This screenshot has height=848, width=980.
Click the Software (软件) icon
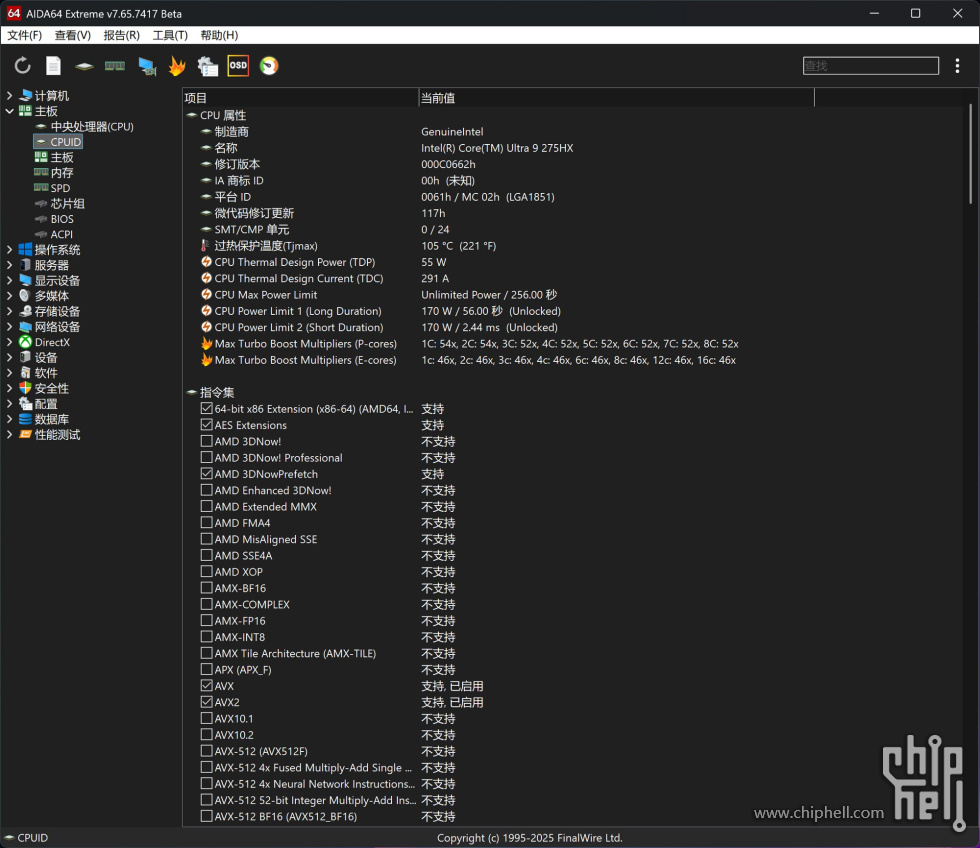pyautogui.click(x=26, y=372)
